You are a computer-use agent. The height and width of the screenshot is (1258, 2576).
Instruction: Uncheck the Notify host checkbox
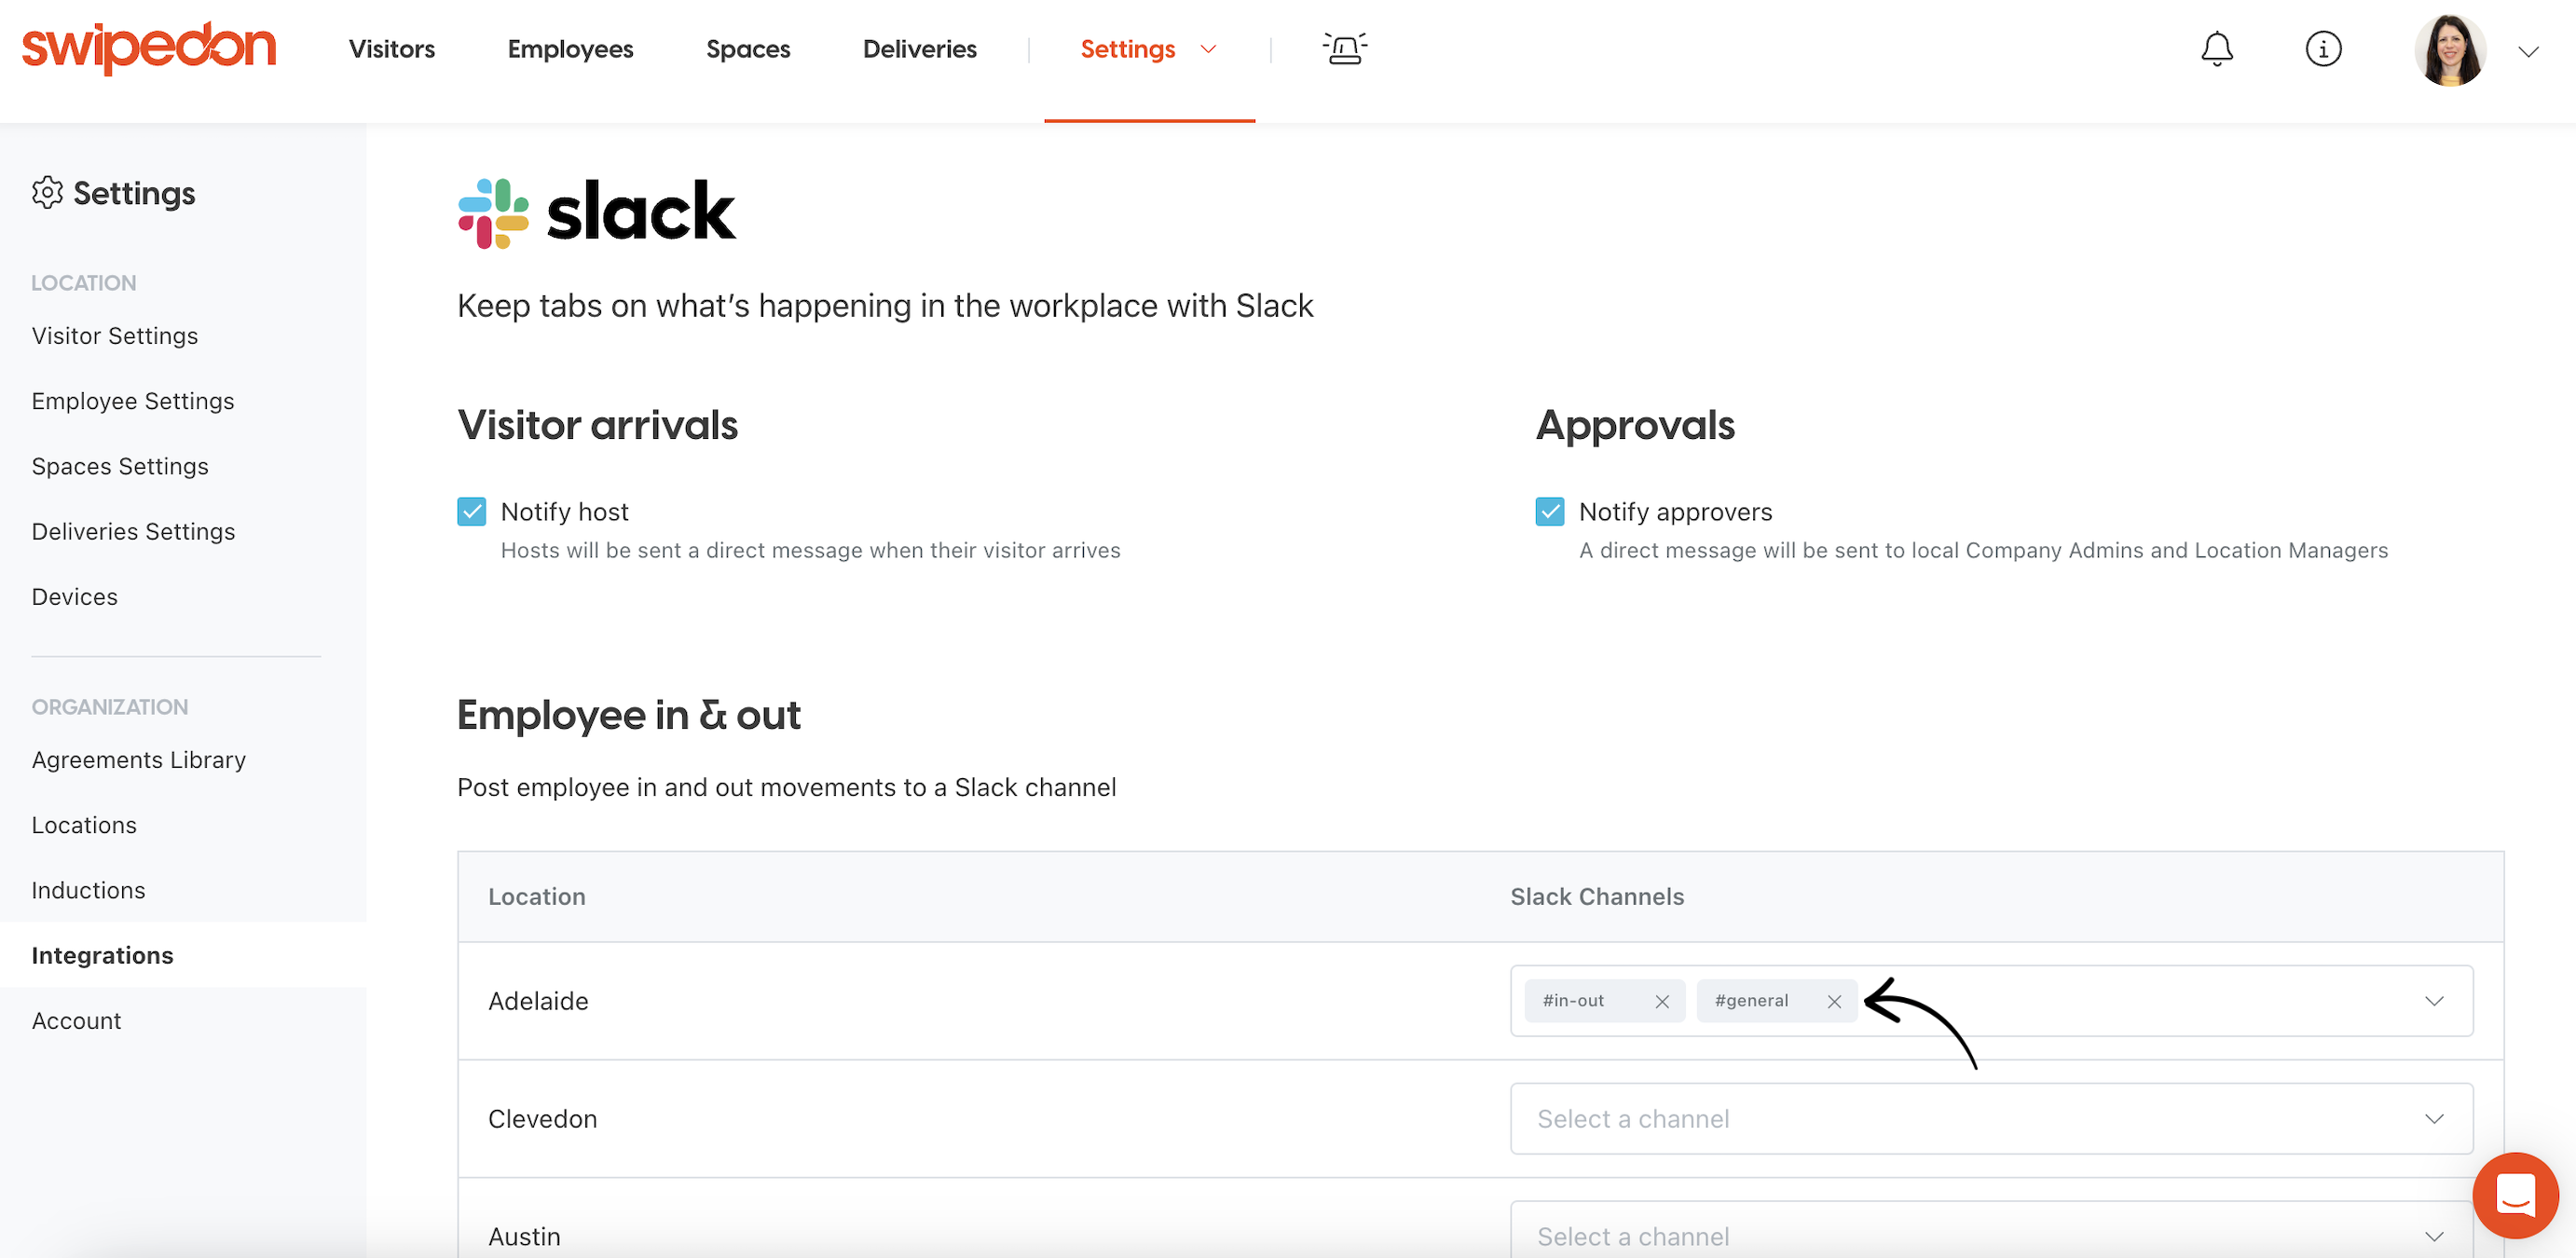click(472, 511)
